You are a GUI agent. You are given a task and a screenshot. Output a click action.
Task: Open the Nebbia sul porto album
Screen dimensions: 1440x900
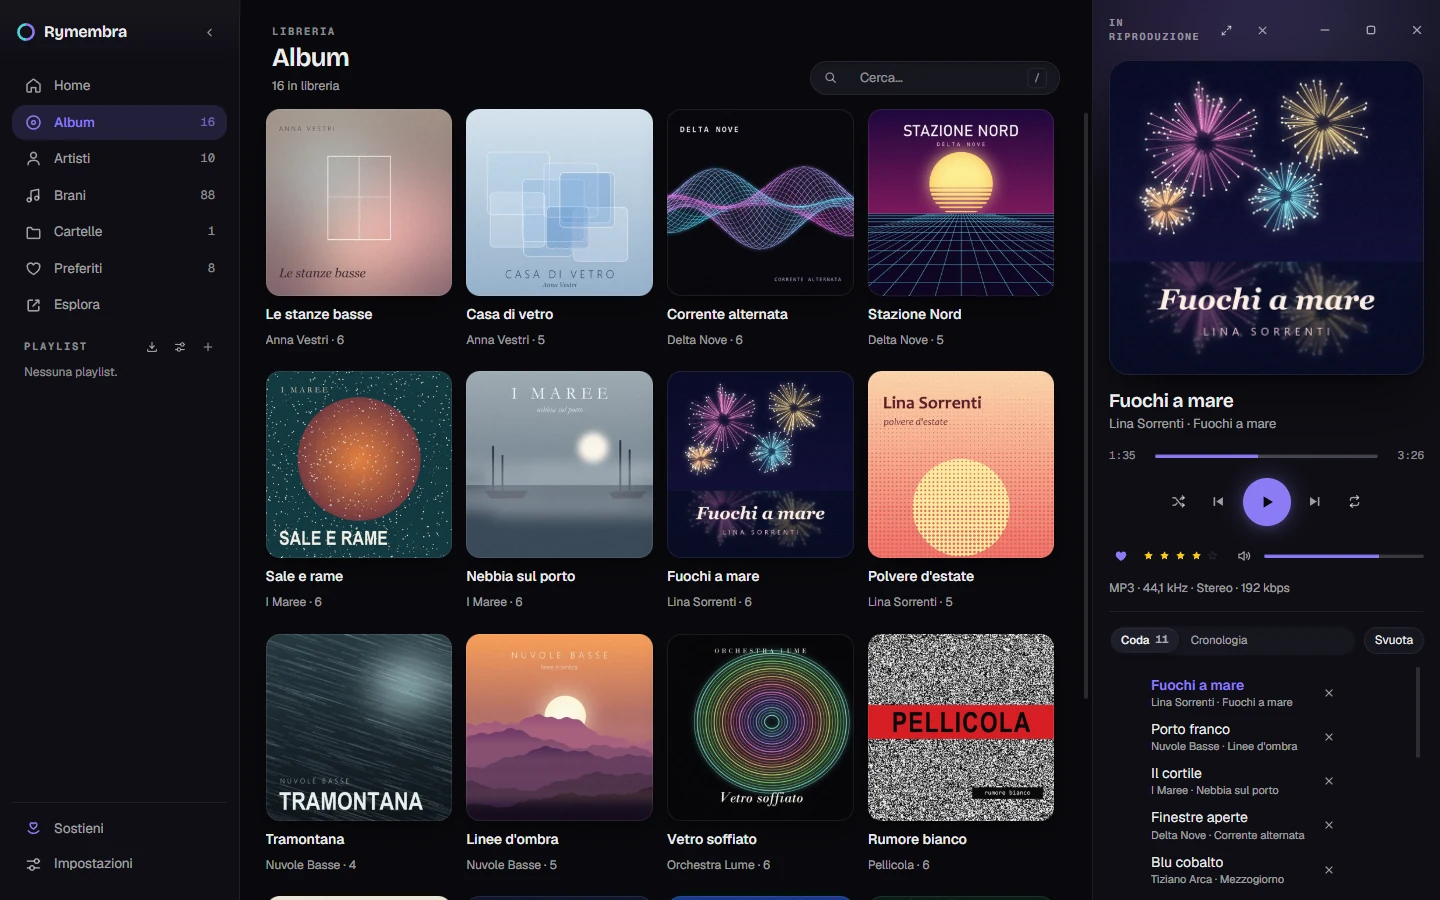[x=559, y=465]
